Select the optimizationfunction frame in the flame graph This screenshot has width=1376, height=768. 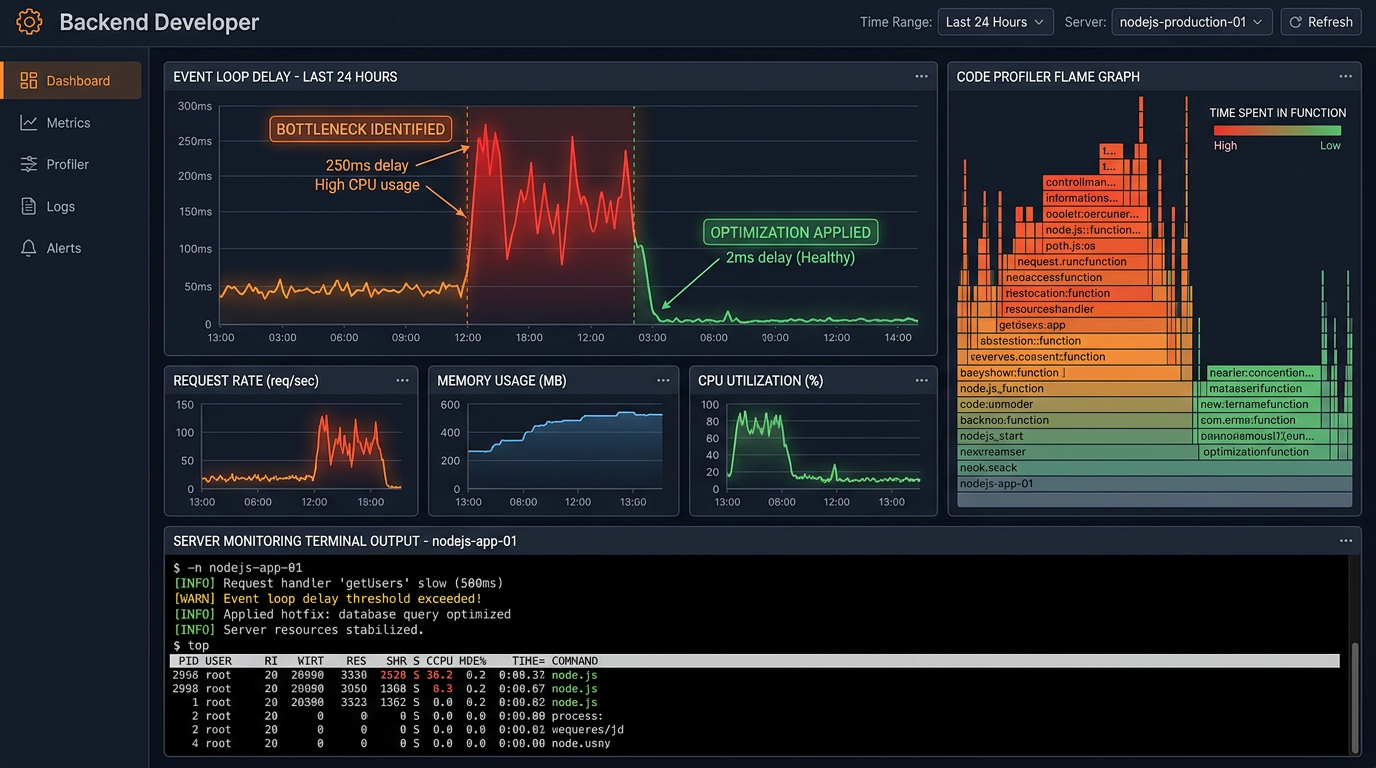tap(1258, 451)
